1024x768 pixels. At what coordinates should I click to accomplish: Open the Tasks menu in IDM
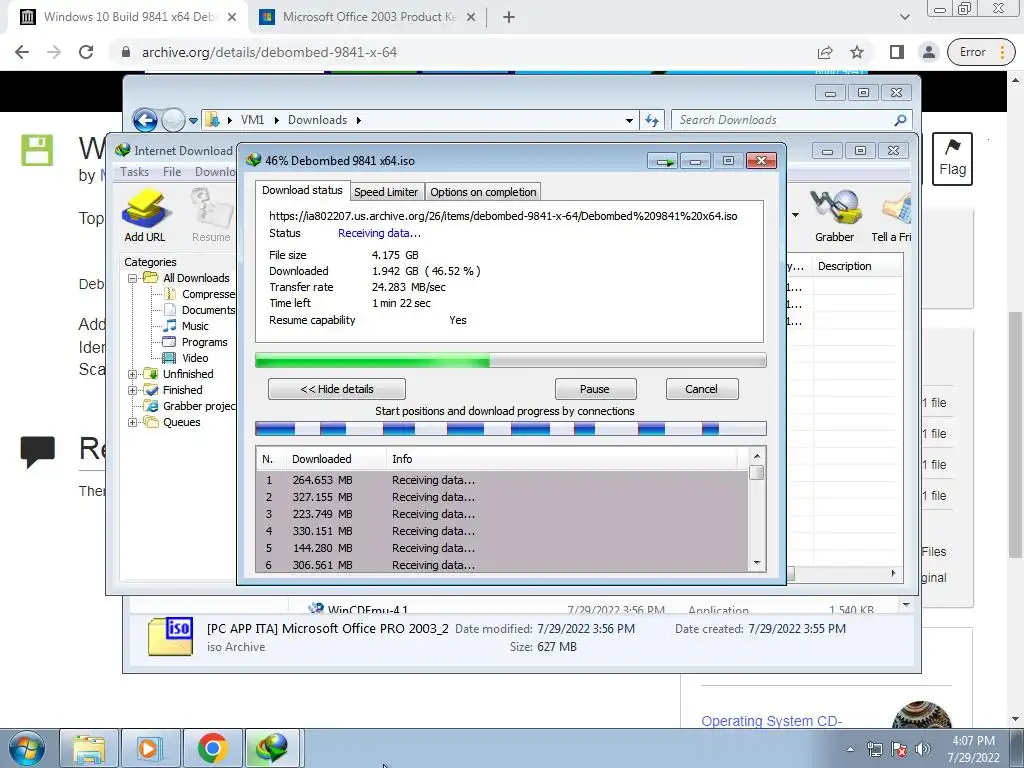(135, 172)
